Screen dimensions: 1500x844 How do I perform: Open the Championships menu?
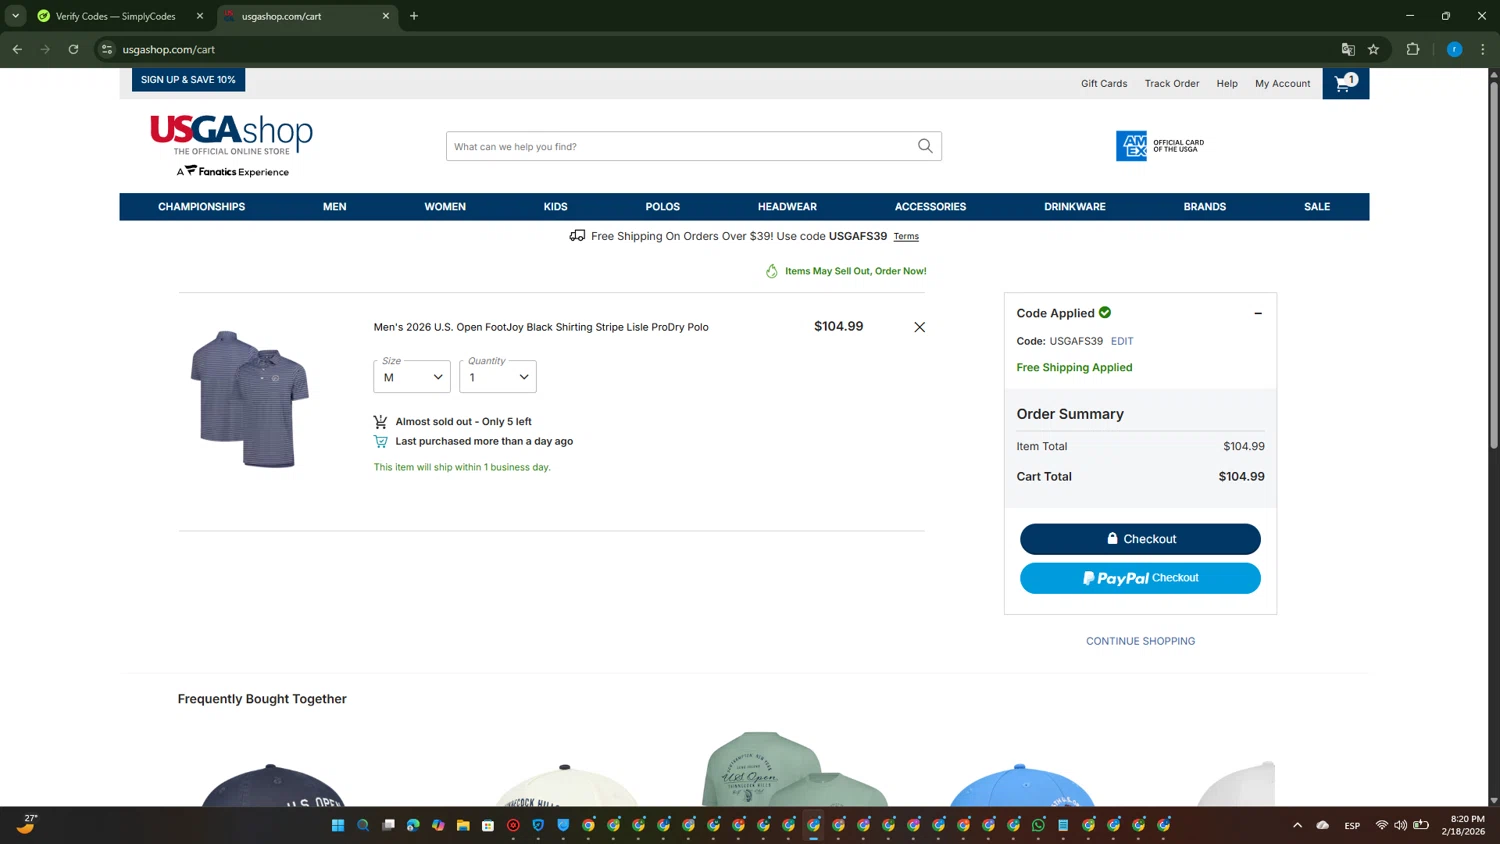tap(201, 207)
